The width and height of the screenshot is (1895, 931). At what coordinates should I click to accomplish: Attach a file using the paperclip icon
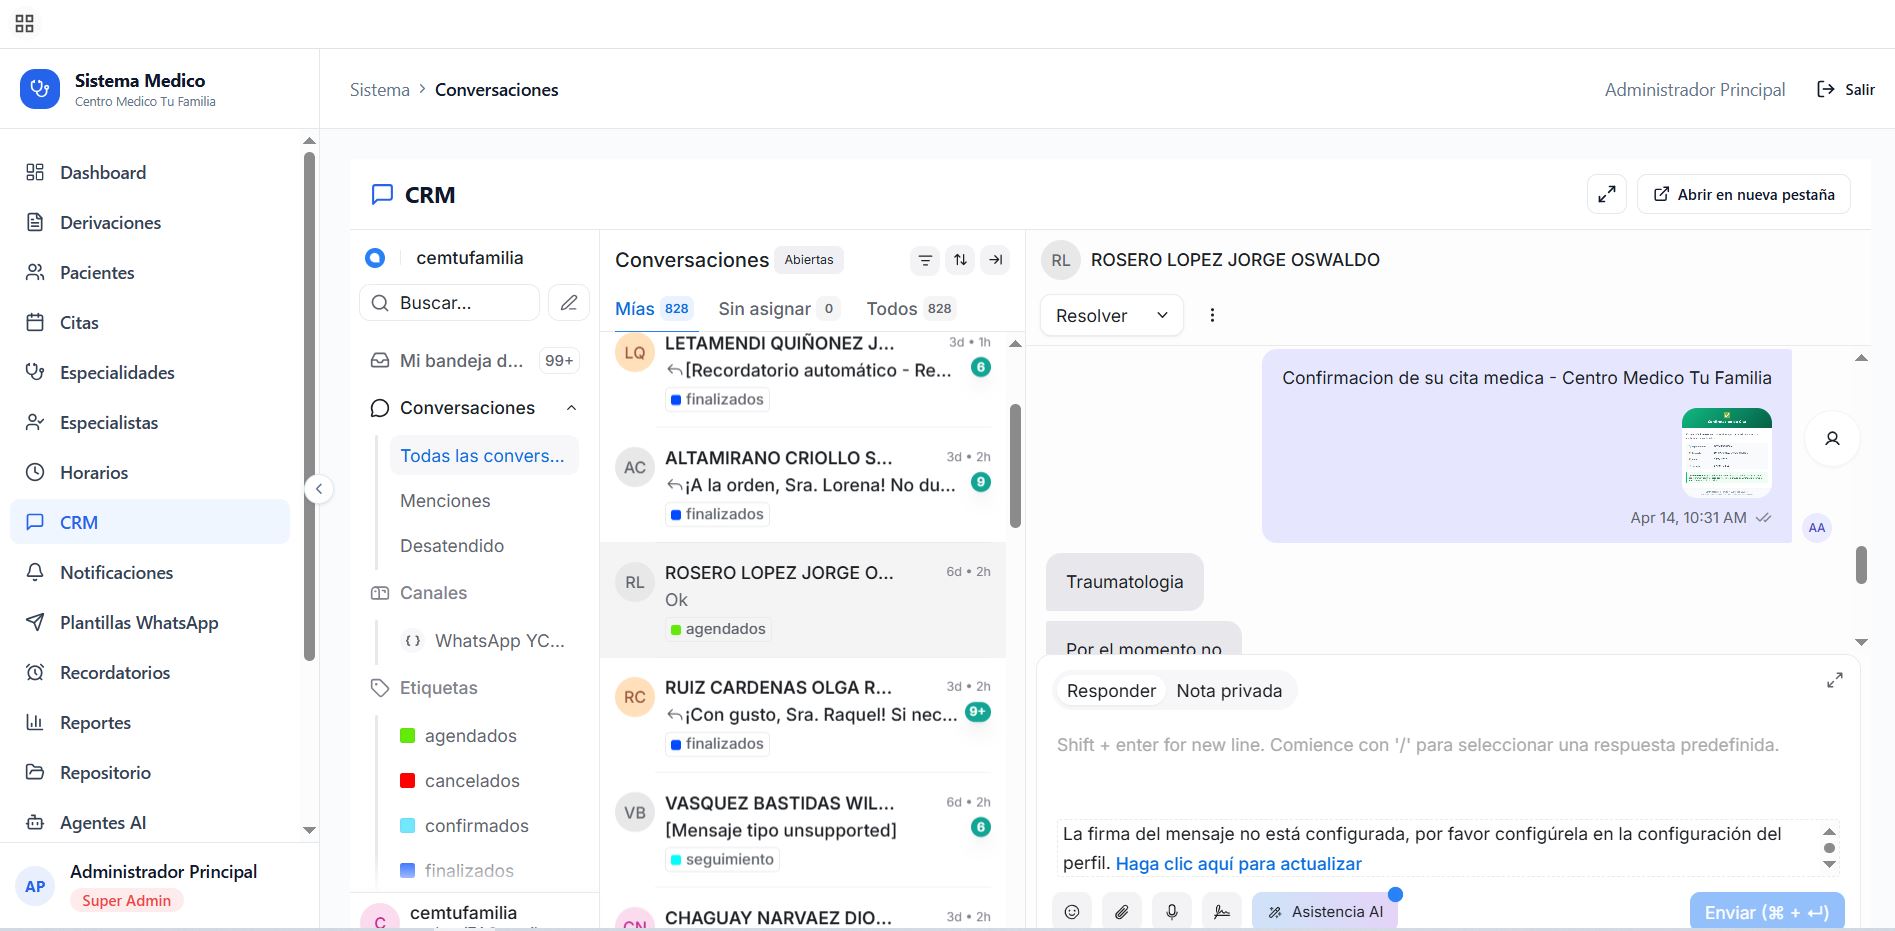(x=1122, y=911)
